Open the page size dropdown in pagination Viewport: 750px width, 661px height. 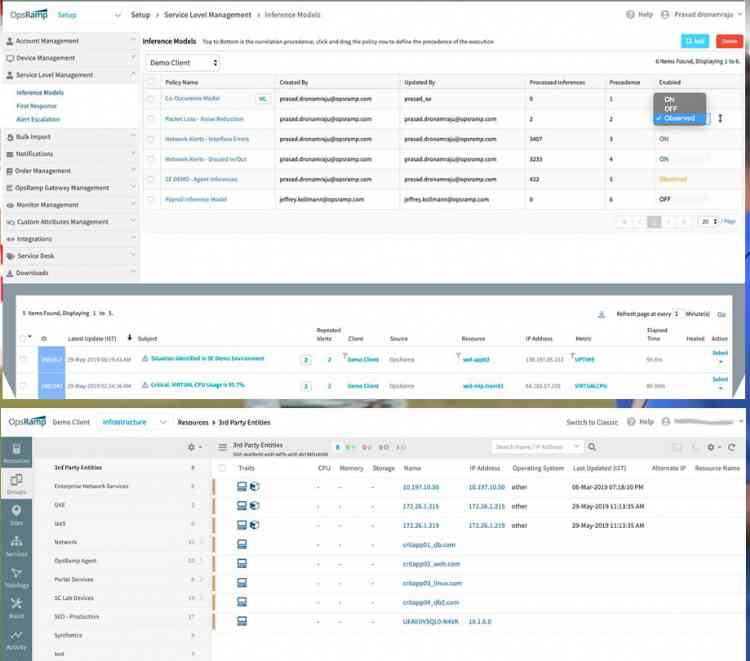pos(709,221)
